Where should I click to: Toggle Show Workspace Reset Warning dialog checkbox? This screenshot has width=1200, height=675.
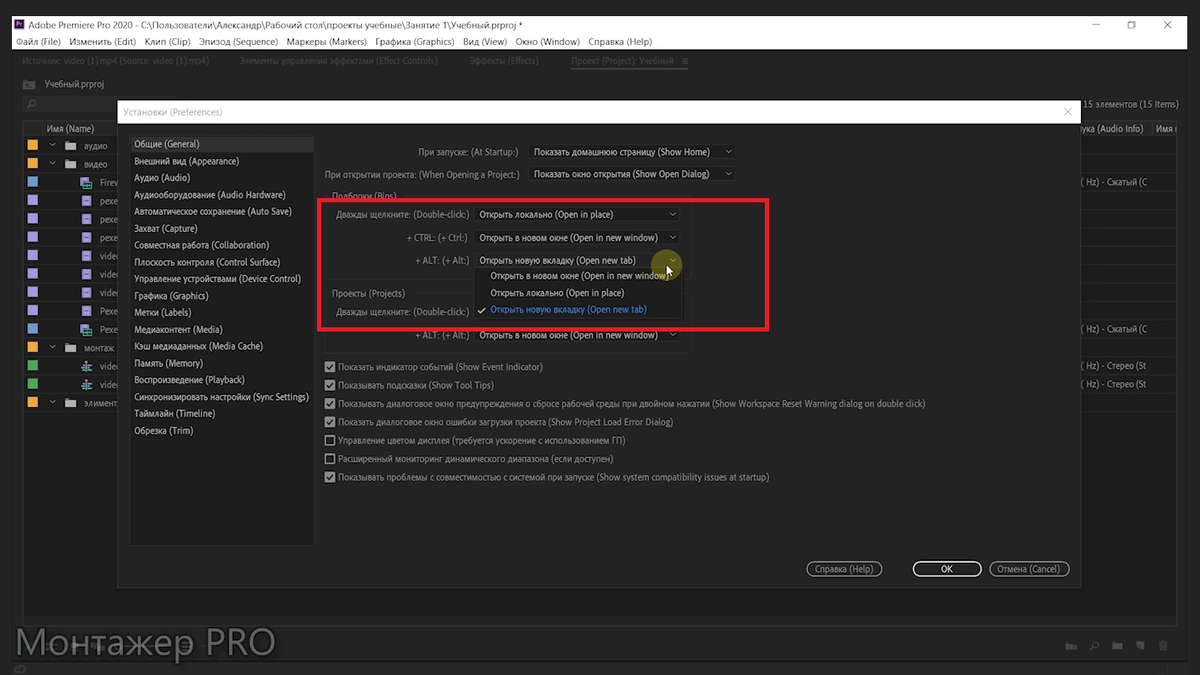pos(330,404)
